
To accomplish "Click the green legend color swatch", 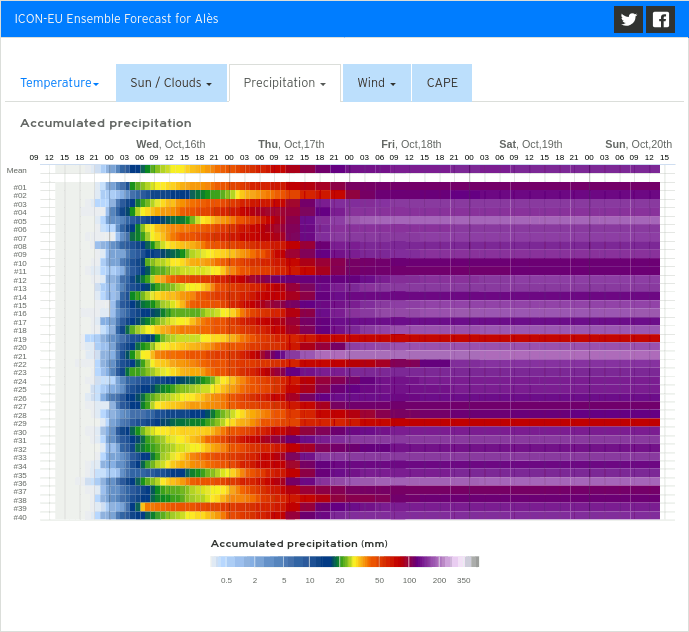I will point(344,562).
